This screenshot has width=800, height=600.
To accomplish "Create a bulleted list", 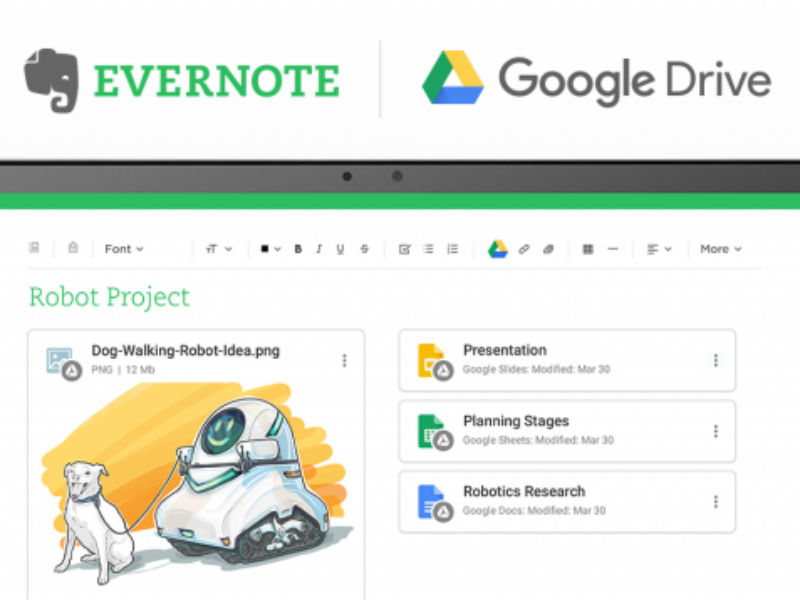I will (x=430, y=249).
